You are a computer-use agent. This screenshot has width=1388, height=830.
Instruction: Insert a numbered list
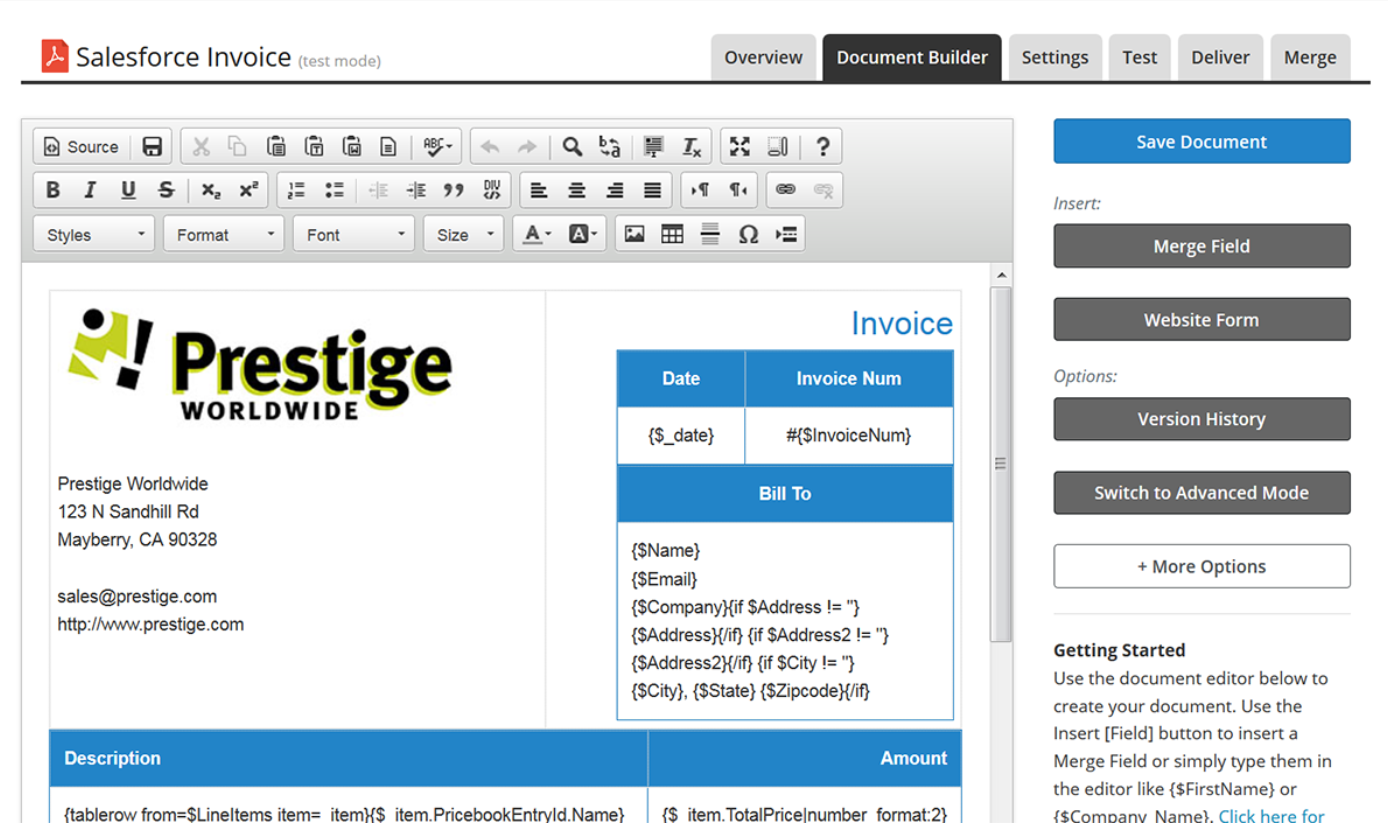[296, 190]
